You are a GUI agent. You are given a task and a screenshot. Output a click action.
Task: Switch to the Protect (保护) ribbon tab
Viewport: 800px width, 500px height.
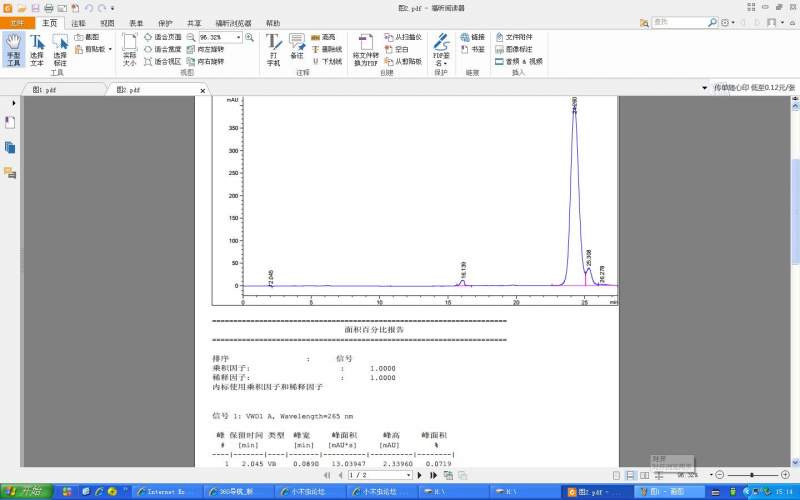tap(165, 23)
